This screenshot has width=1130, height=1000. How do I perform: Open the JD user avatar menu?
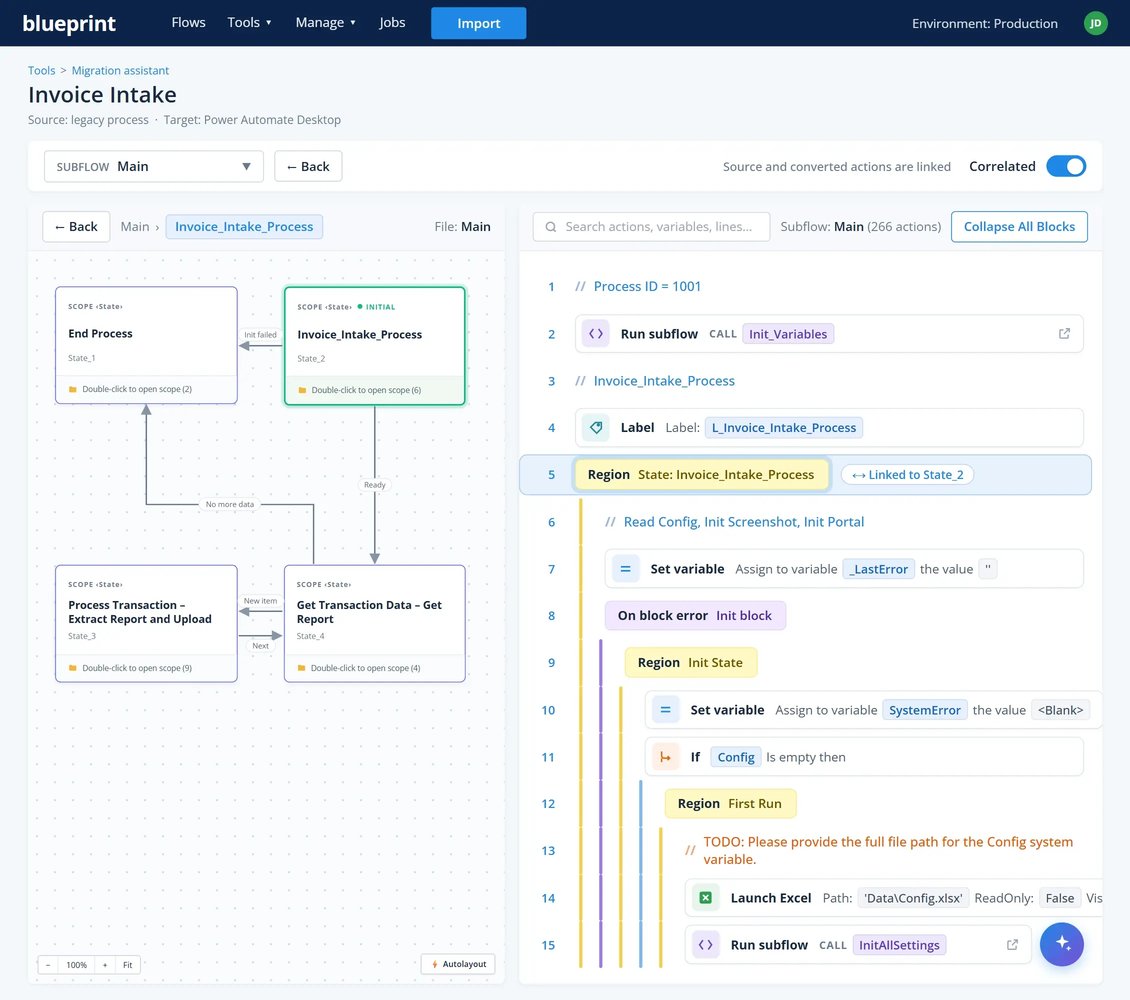pos(1095,23)
